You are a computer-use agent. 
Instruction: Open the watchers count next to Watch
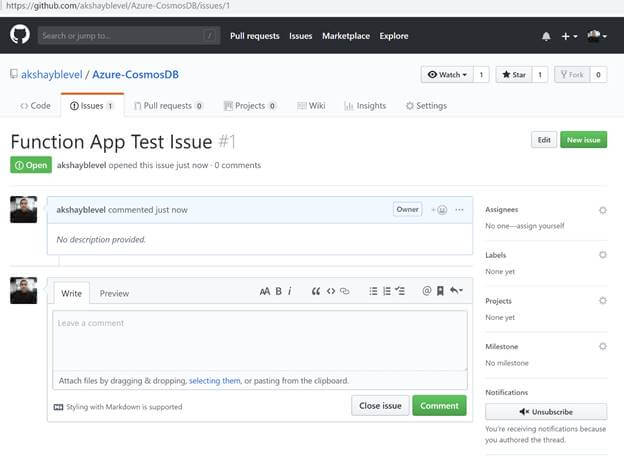(481, 74)
